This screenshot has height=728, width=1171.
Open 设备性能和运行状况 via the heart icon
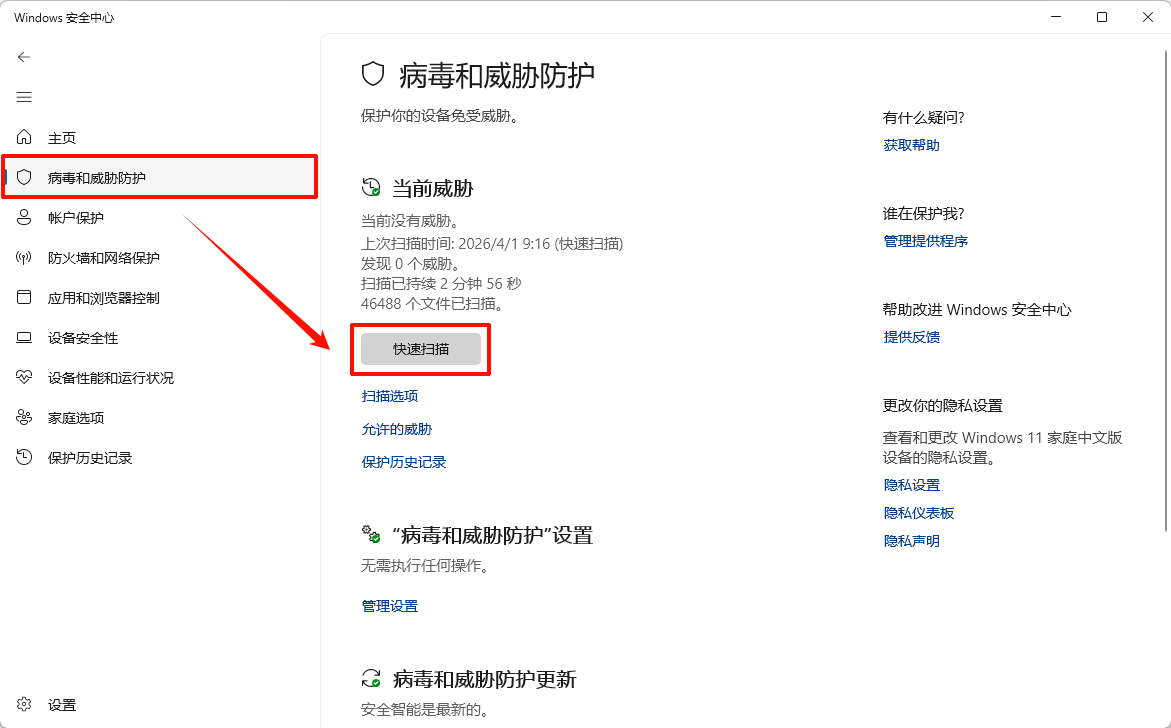click(24, 377)
